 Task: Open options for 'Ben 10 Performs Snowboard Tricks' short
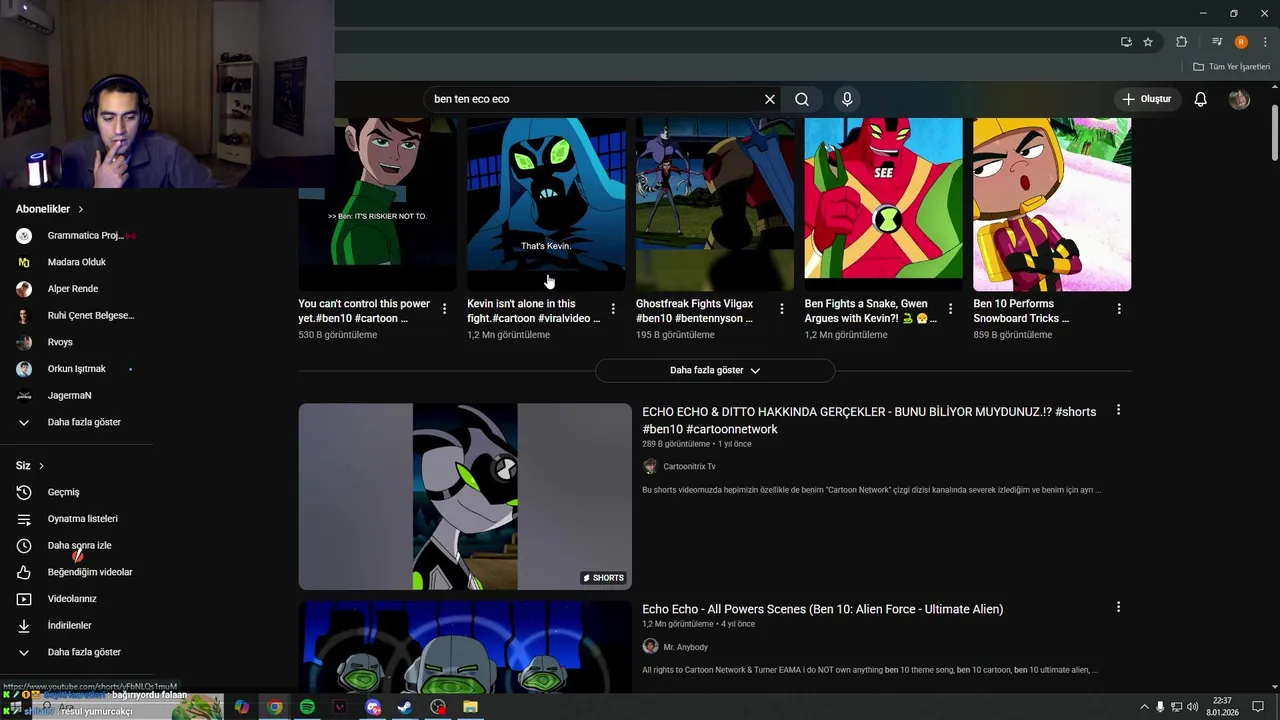(1119, 309)
